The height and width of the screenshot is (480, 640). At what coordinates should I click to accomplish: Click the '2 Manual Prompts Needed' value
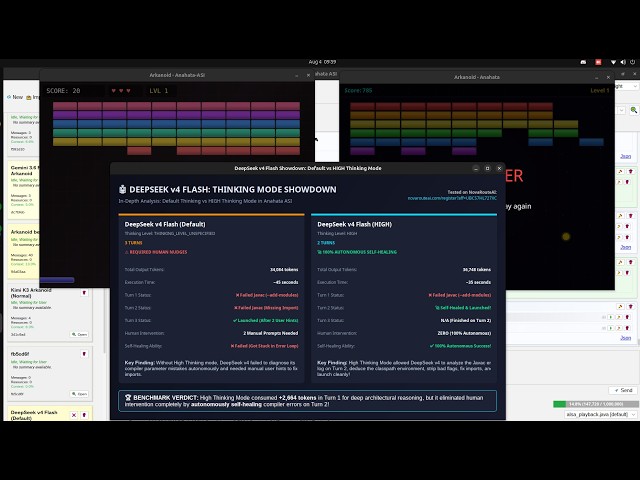271,333
